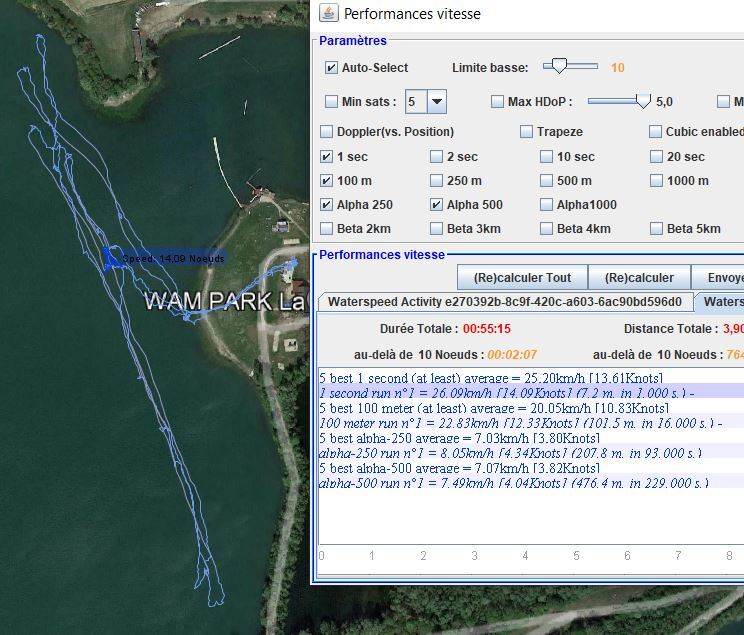Click the Limite basse slider handle
744x635 pixels.
click(560, 67)
